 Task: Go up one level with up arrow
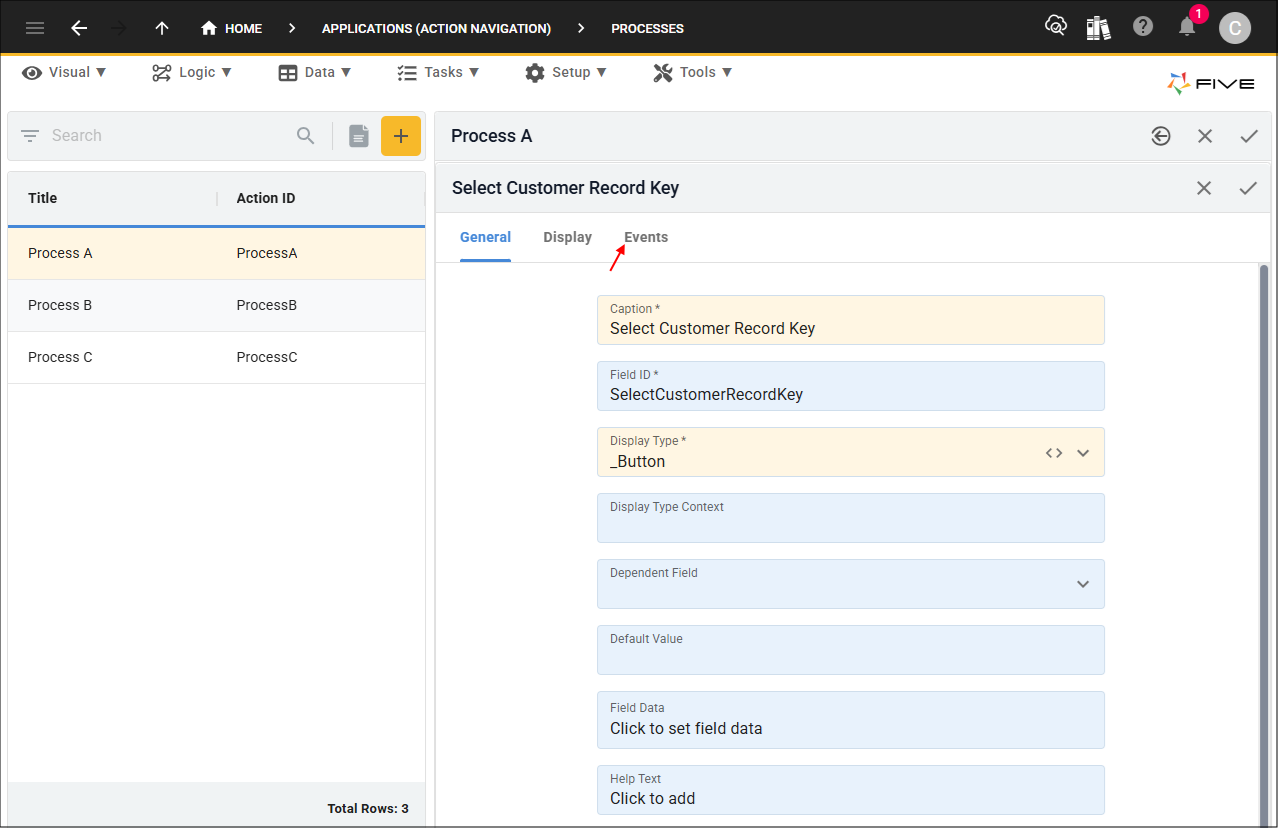tap(162, 28)
